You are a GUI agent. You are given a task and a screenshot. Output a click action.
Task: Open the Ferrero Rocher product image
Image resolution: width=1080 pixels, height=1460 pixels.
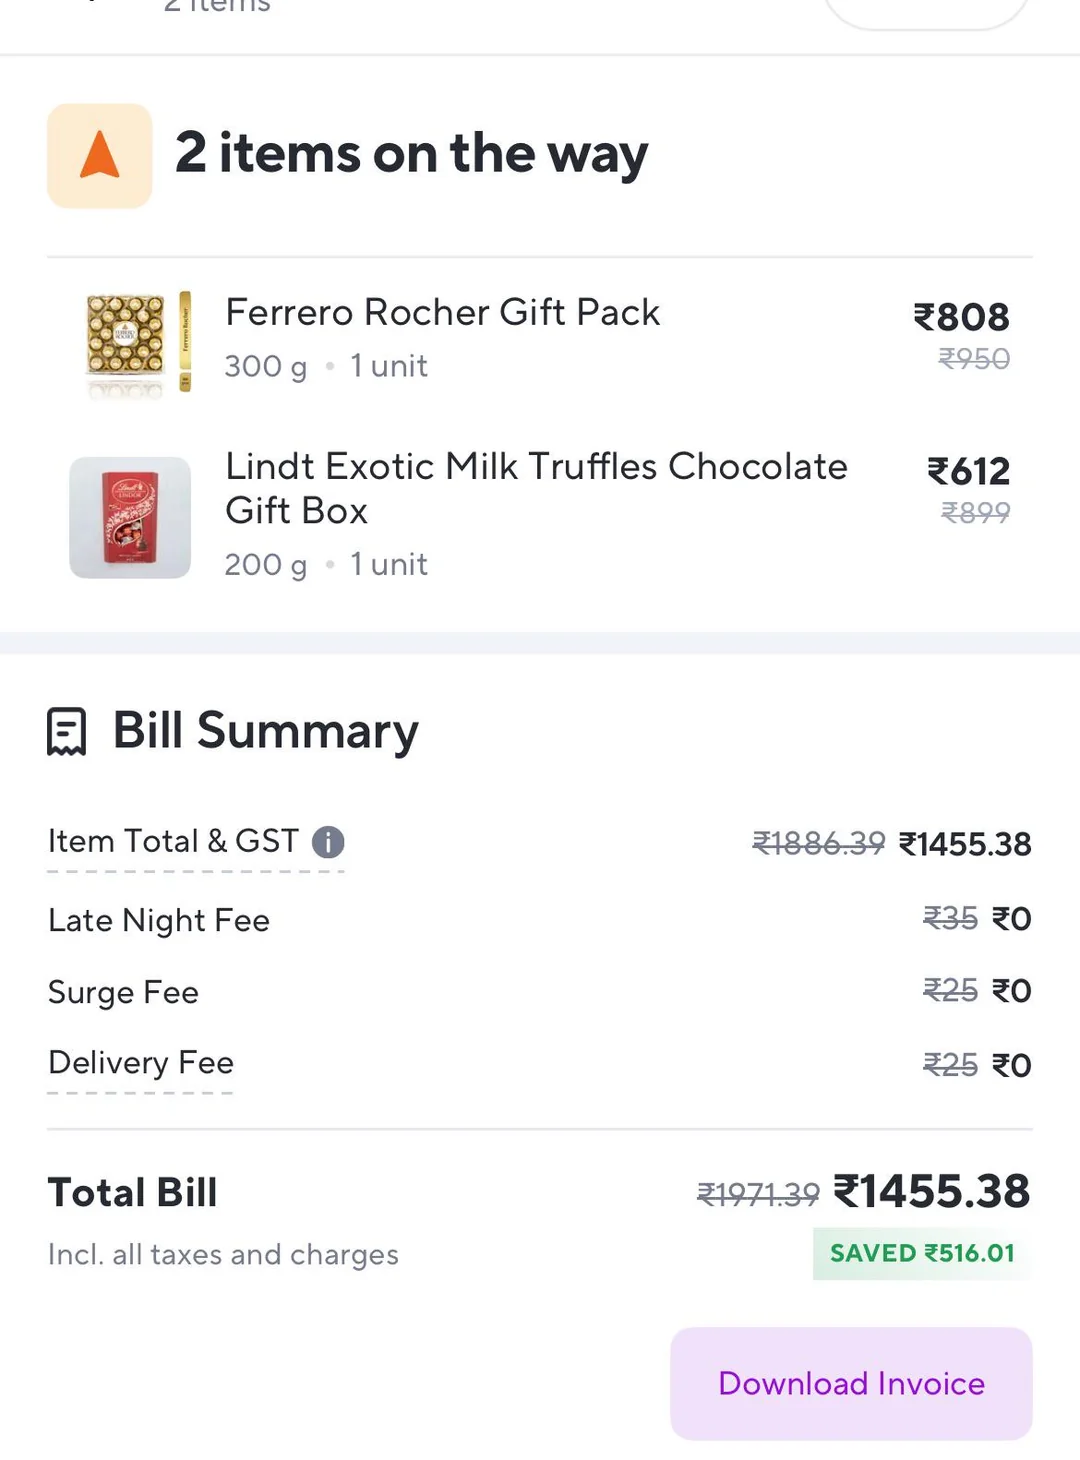pyautogui.click(x=138, y=344)
